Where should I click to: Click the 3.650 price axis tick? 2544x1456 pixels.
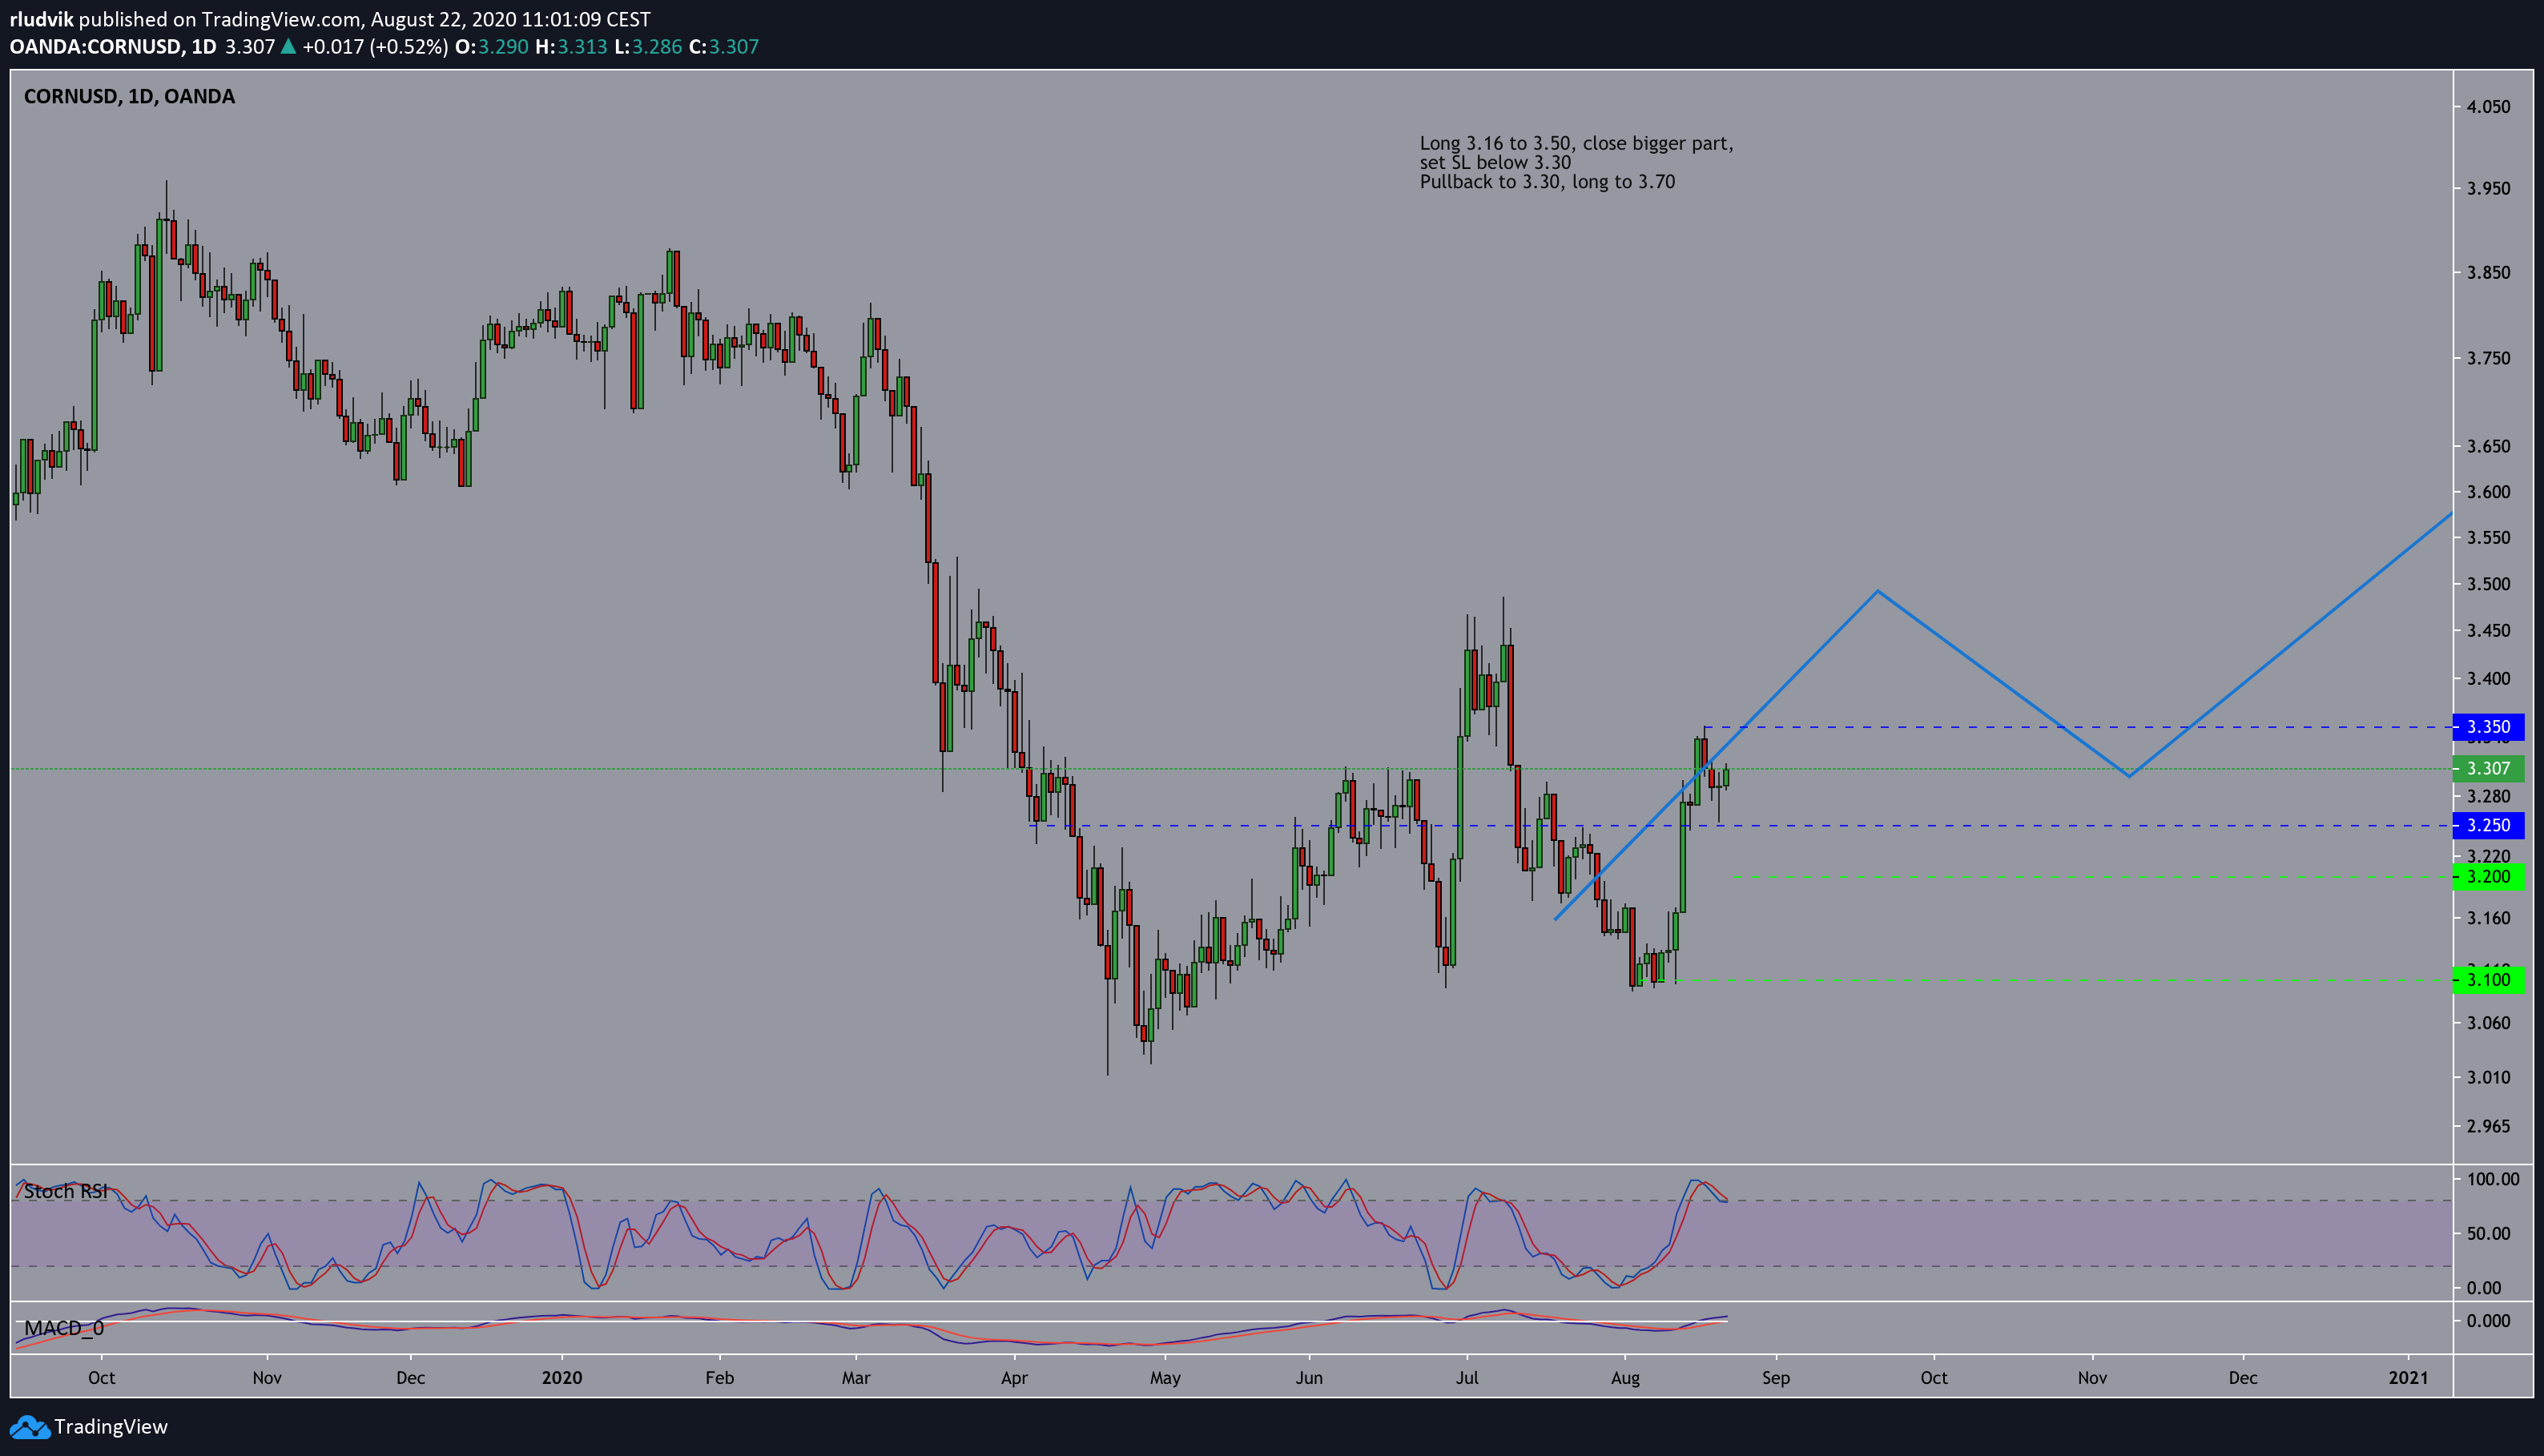tap(2488, 447)
